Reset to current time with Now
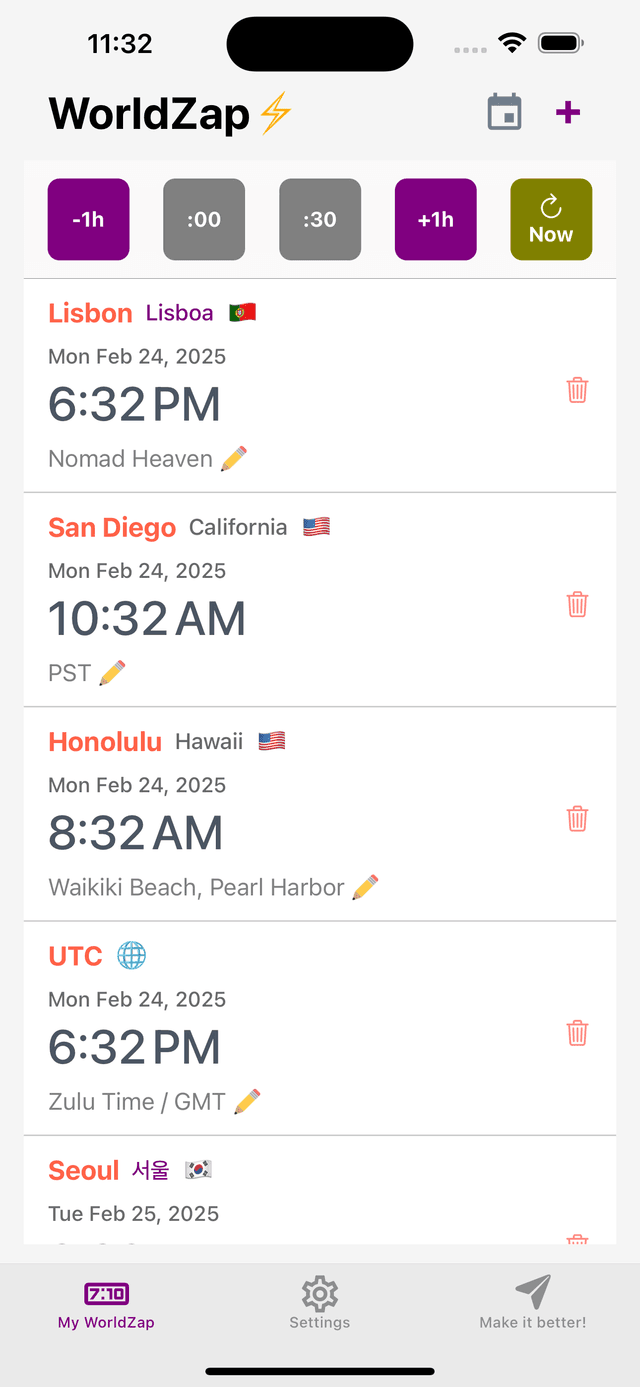This screenshot has height=1387, width=640. click(551, 219)
